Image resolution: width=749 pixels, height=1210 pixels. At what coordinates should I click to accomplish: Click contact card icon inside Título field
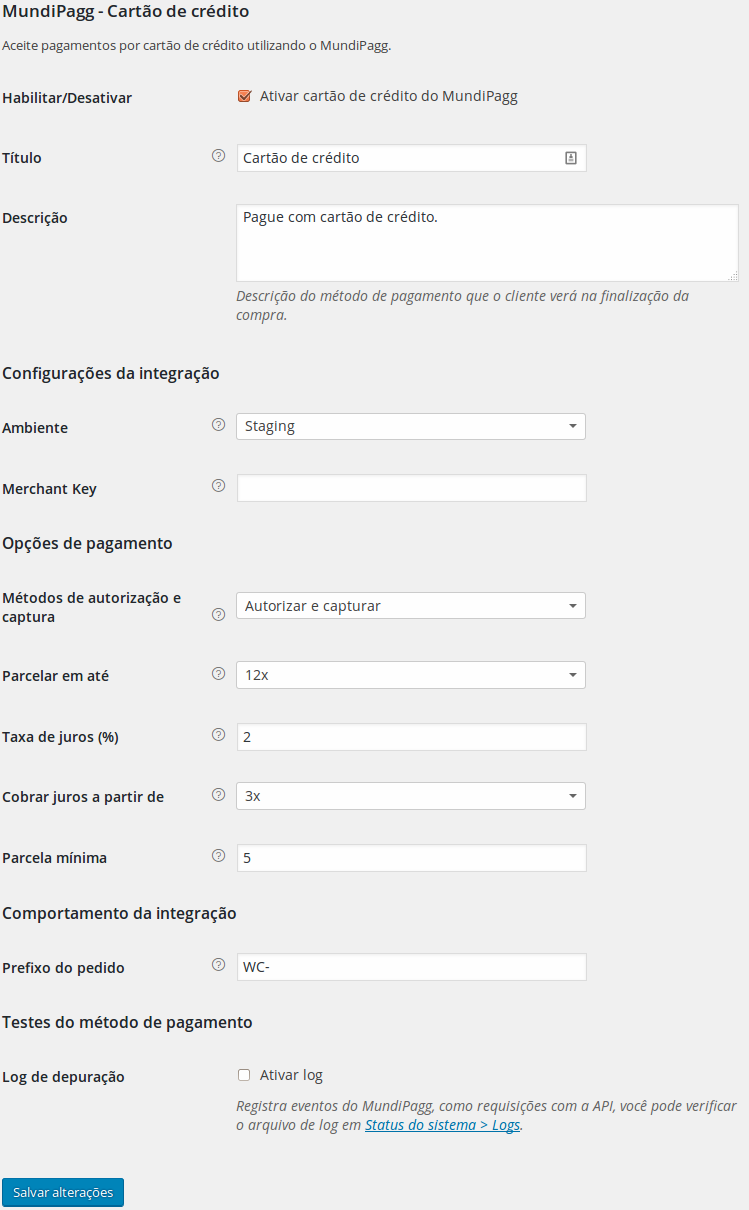tap(571, 158)
